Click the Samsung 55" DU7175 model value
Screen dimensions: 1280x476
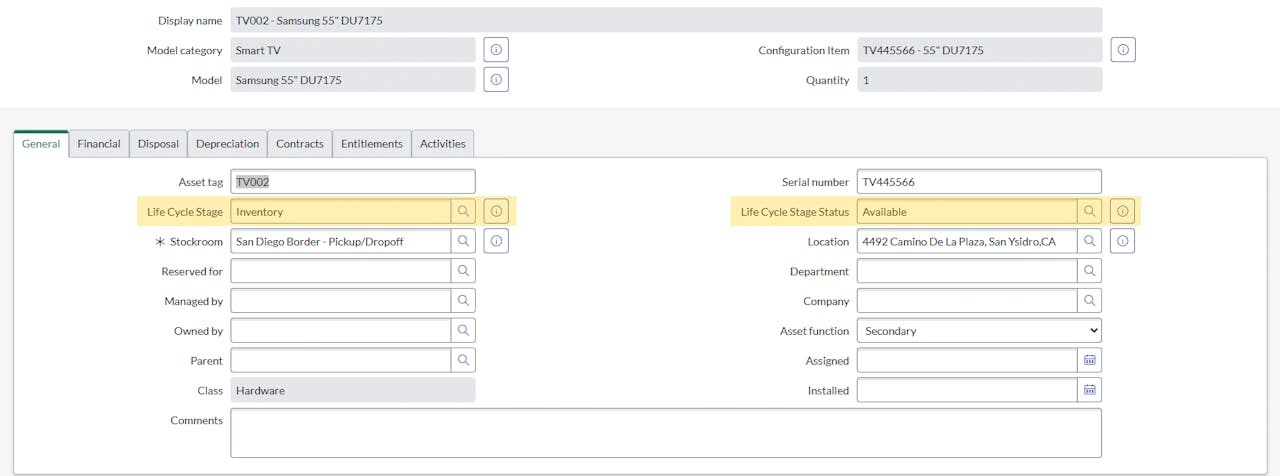pyautogui.click(x=353, y=80)
